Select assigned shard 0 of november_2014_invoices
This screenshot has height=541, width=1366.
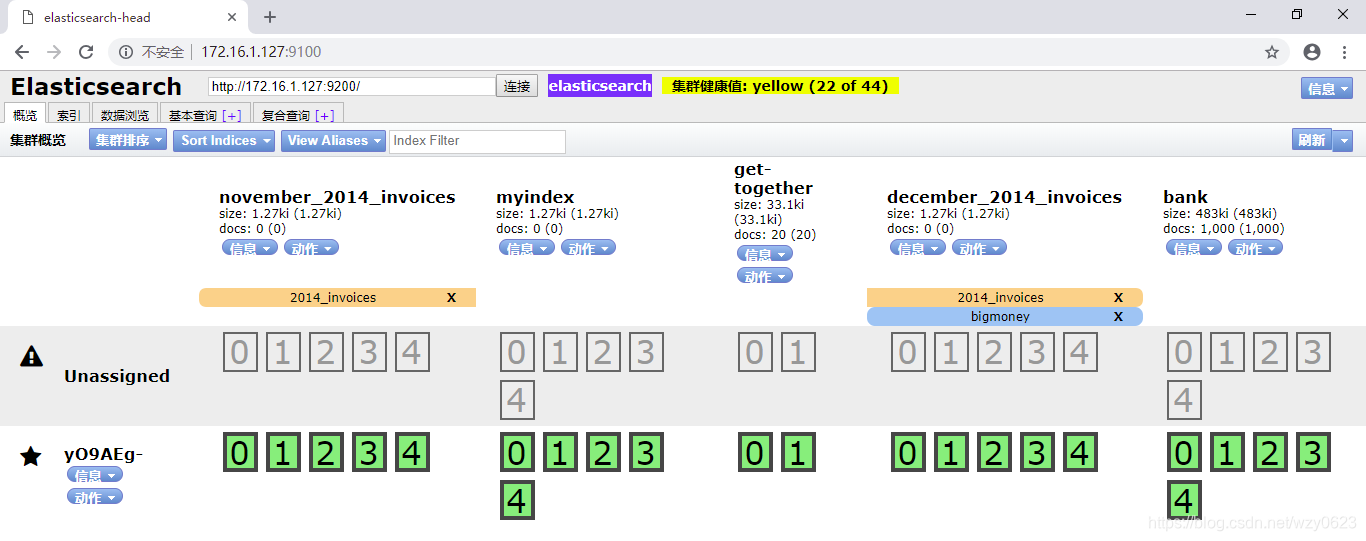239,453
